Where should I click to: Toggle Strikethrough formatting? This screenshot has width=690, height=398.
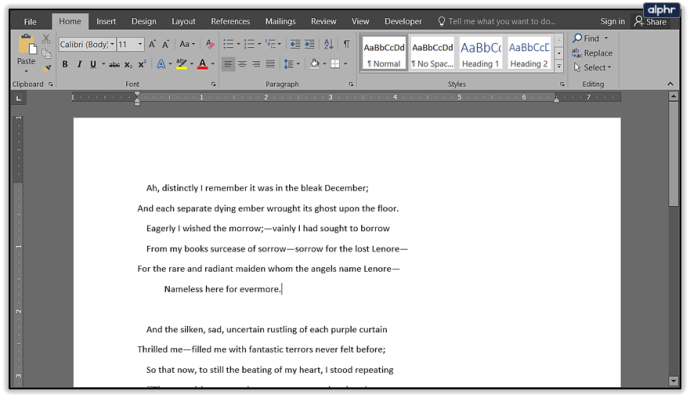click(114, 65)
